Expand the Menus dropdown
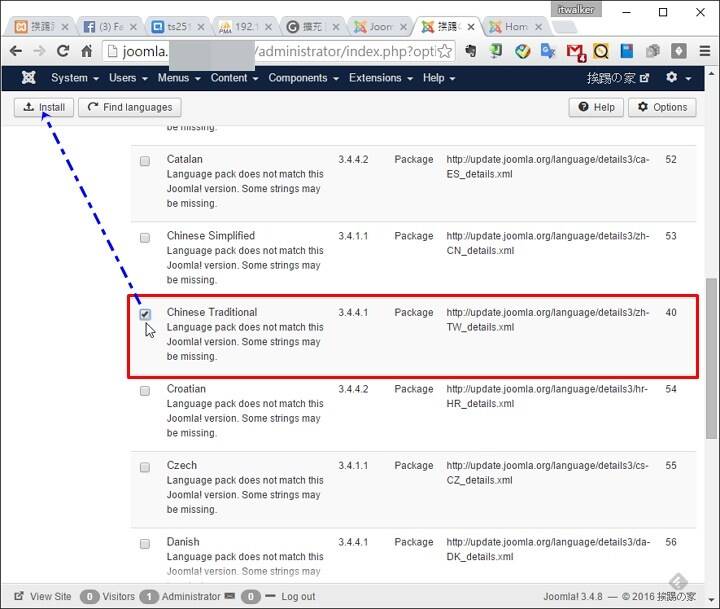This screenshot has width=720, height=609. coord(179,78)
